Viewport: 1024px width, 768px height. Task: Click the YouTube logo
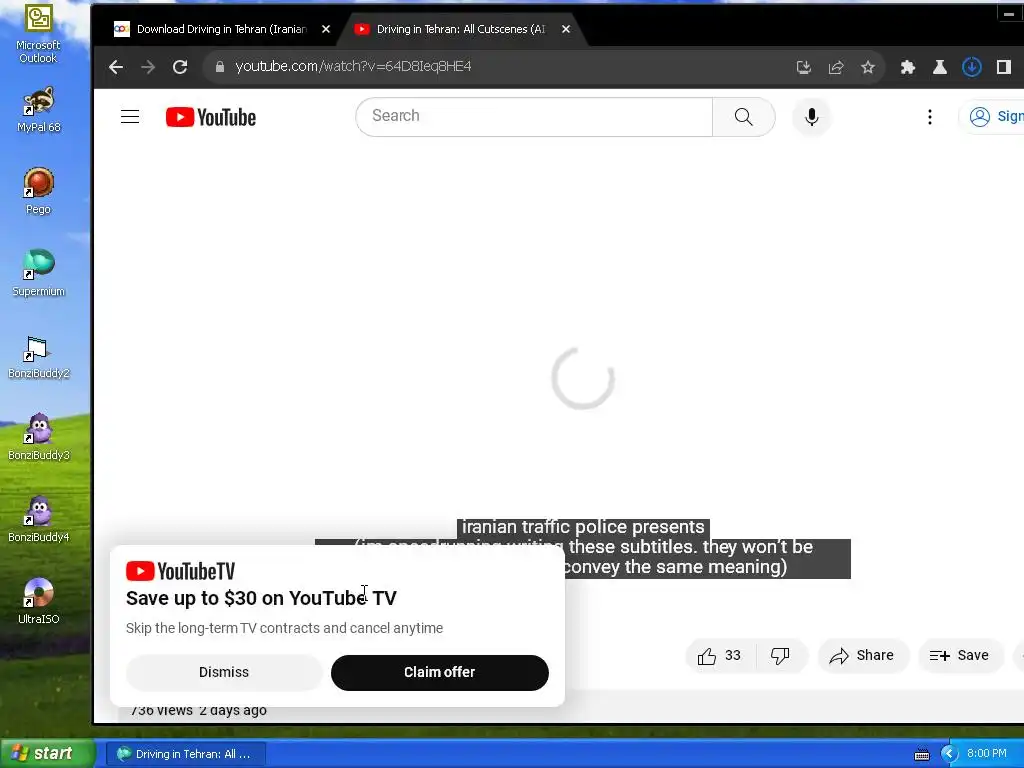211,117
